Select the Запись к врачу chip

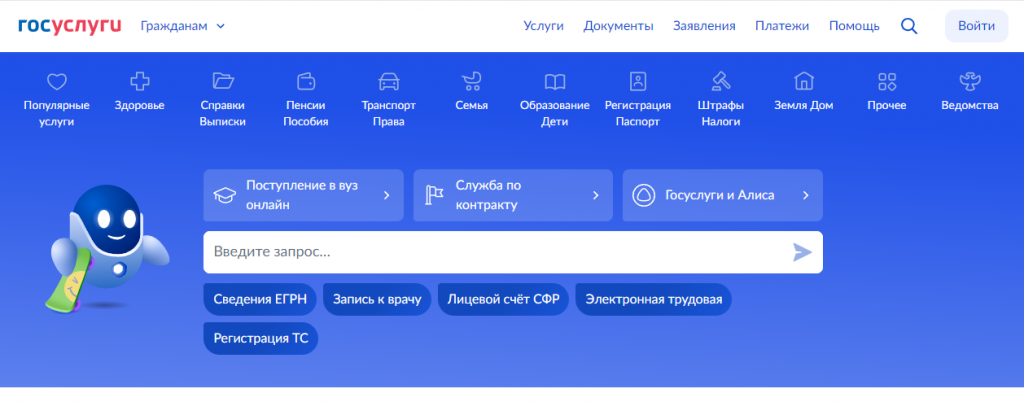tap(377, 300)
